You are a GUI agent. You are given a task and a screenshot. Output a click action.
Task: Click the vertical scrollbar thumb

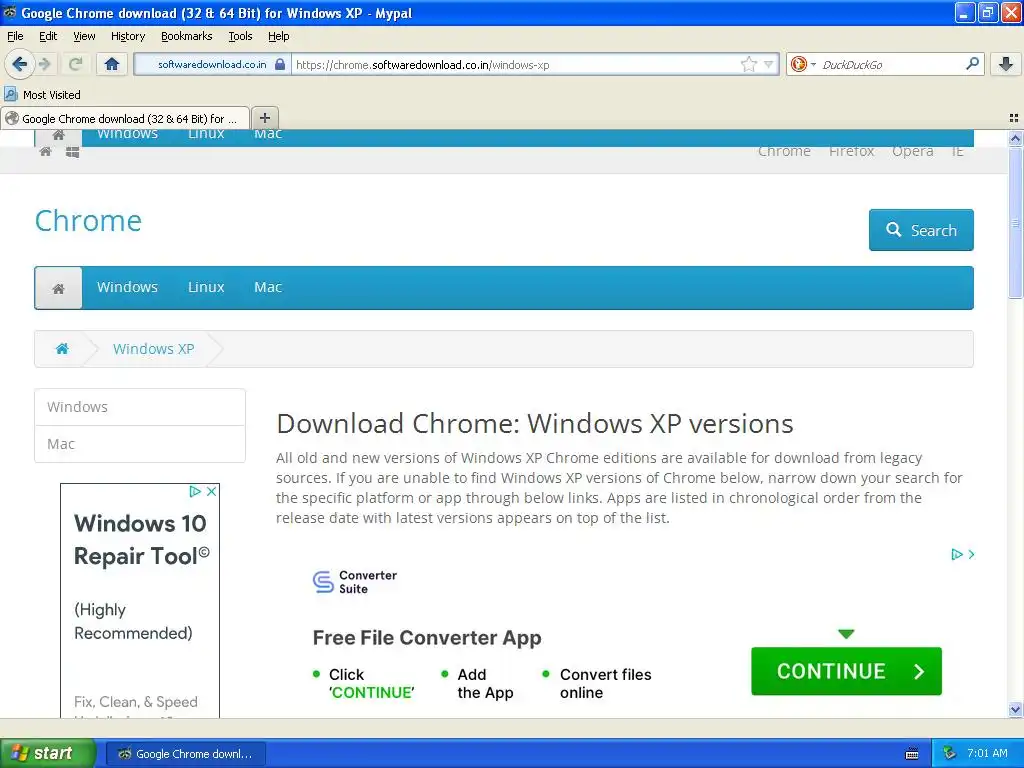click(1015, 222)
